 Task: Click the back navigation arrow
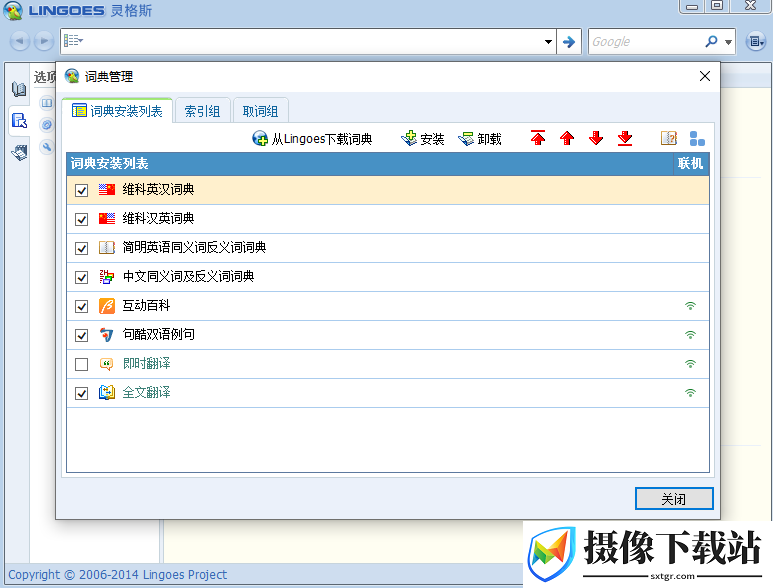(20, 41)
